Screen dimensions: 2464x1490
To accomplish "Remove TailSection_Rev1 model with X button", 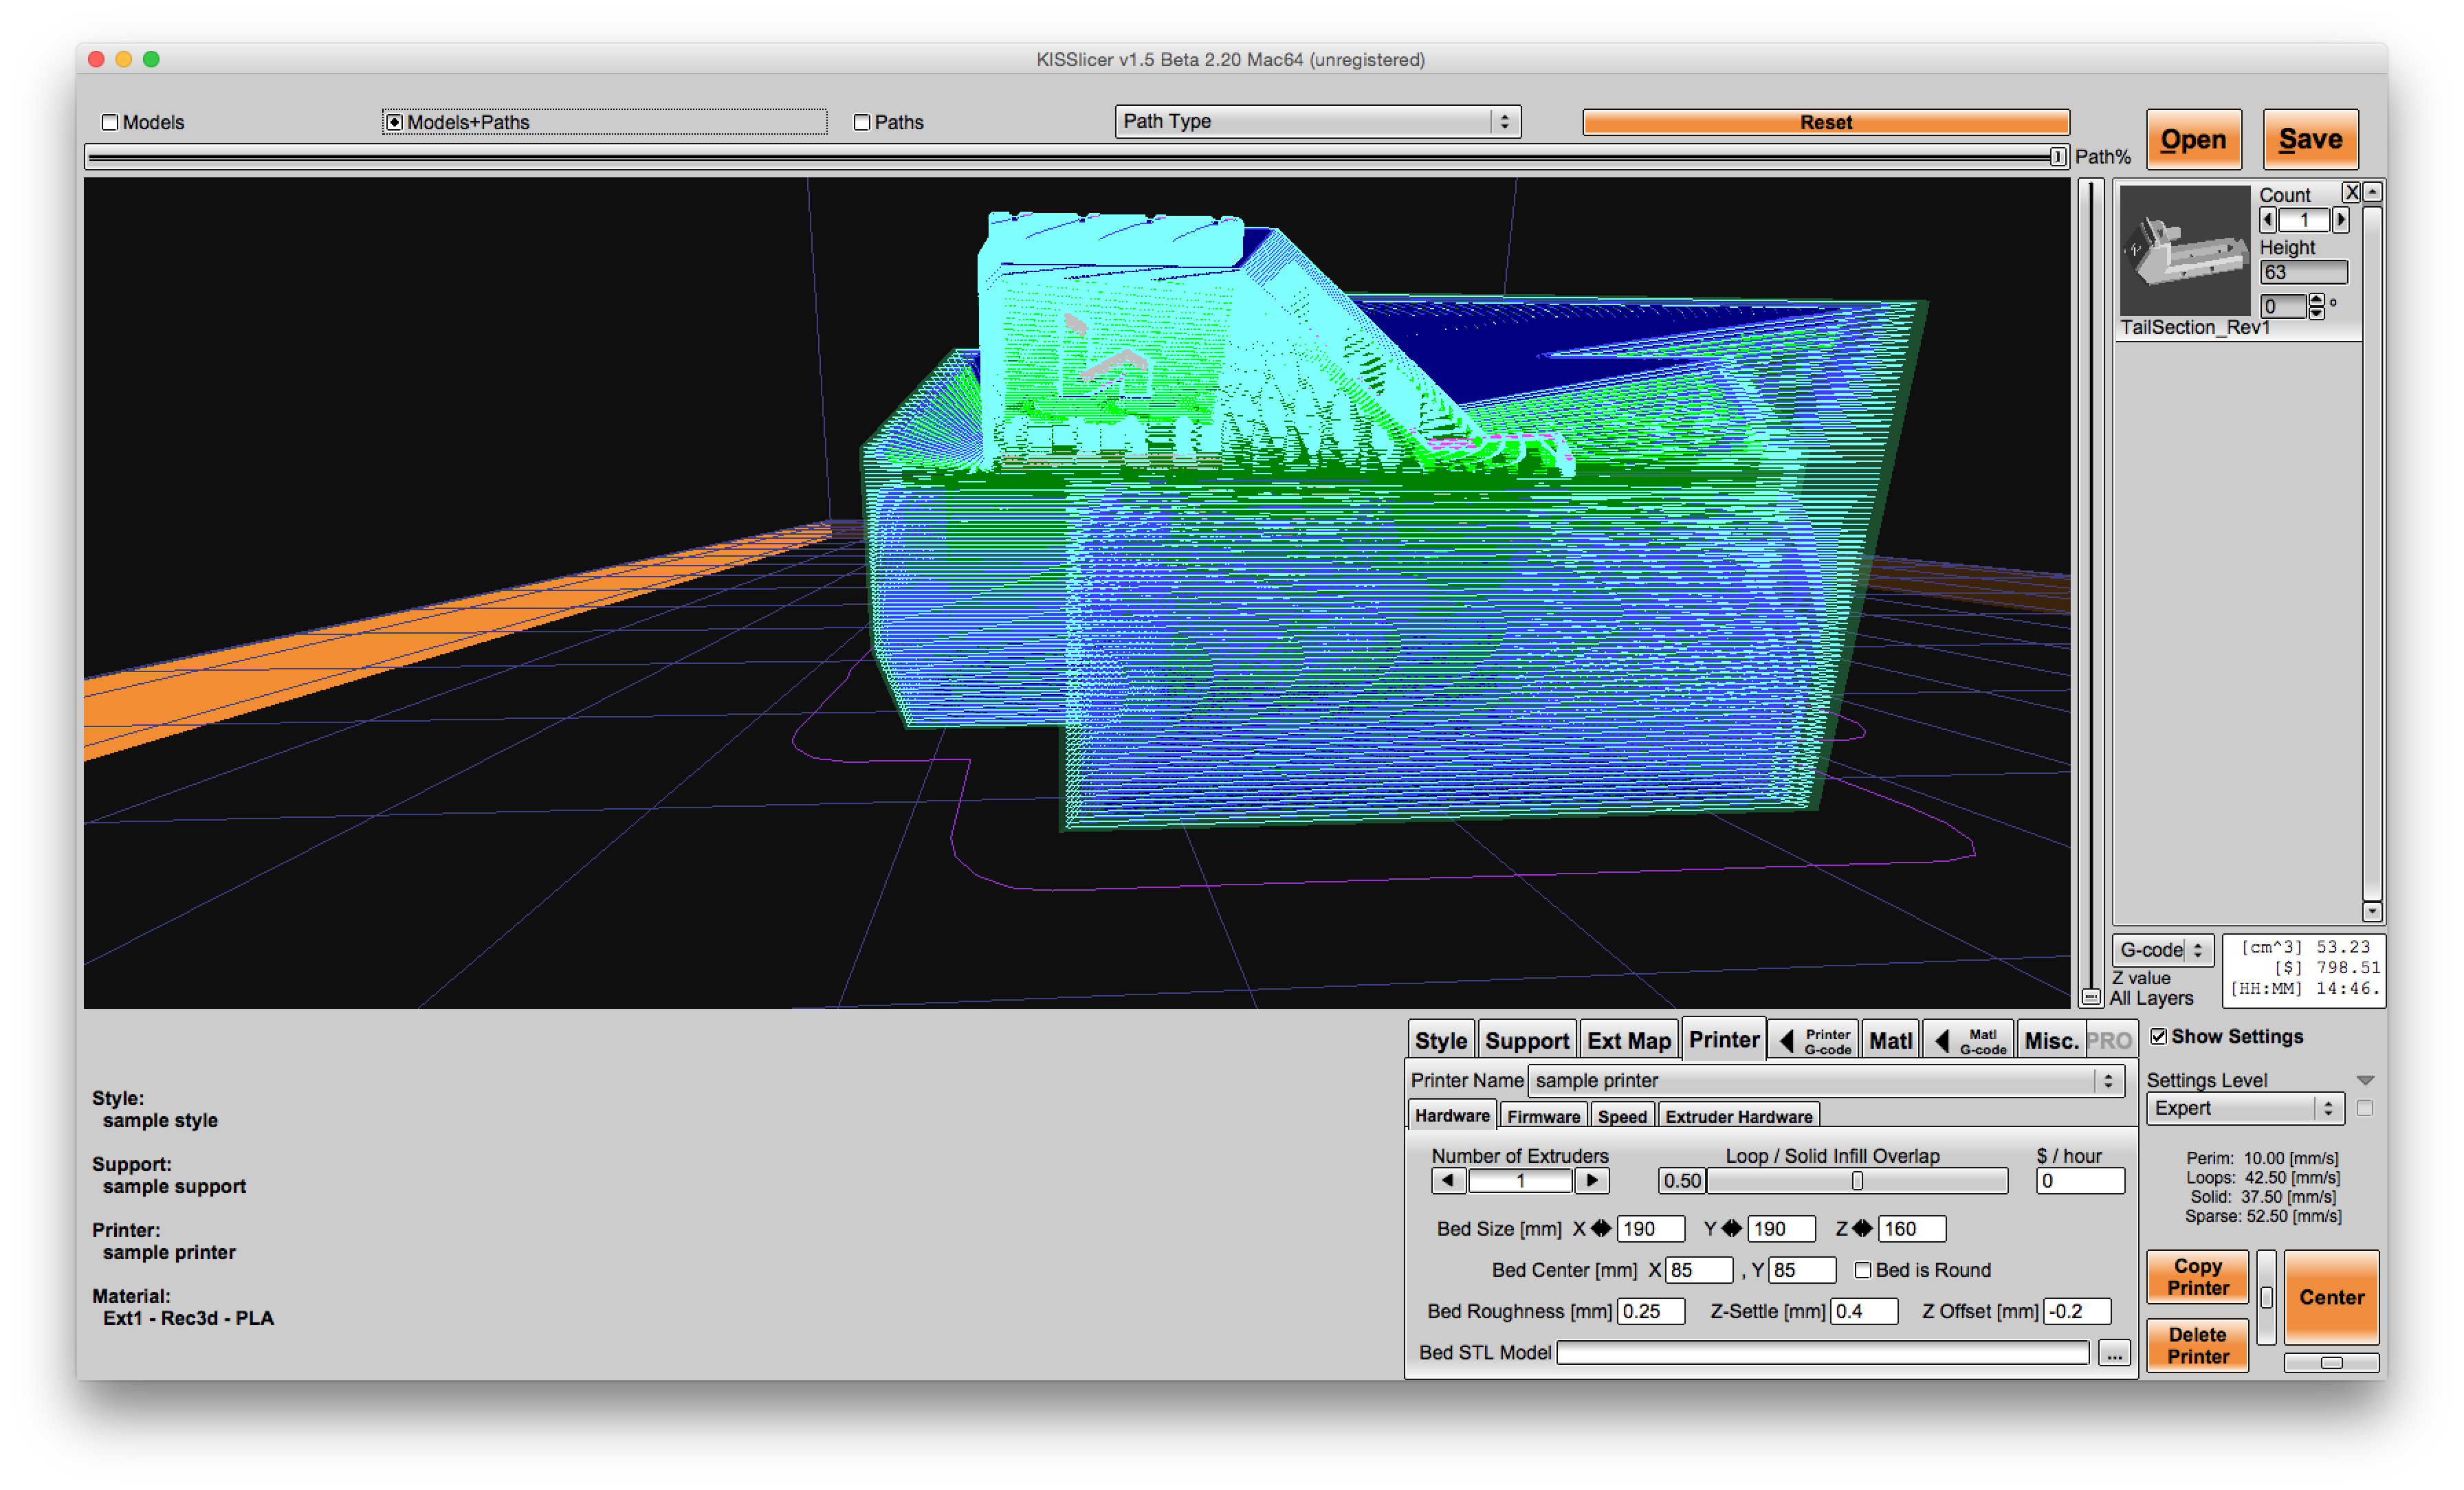I will [x=2351, y=192].
